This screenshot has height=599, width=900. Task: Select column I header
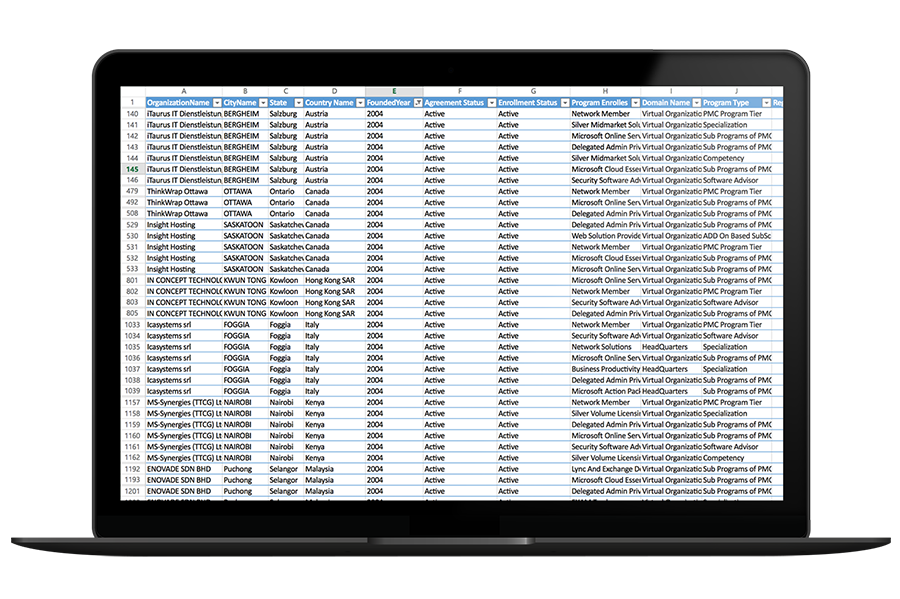coord(671,91)
